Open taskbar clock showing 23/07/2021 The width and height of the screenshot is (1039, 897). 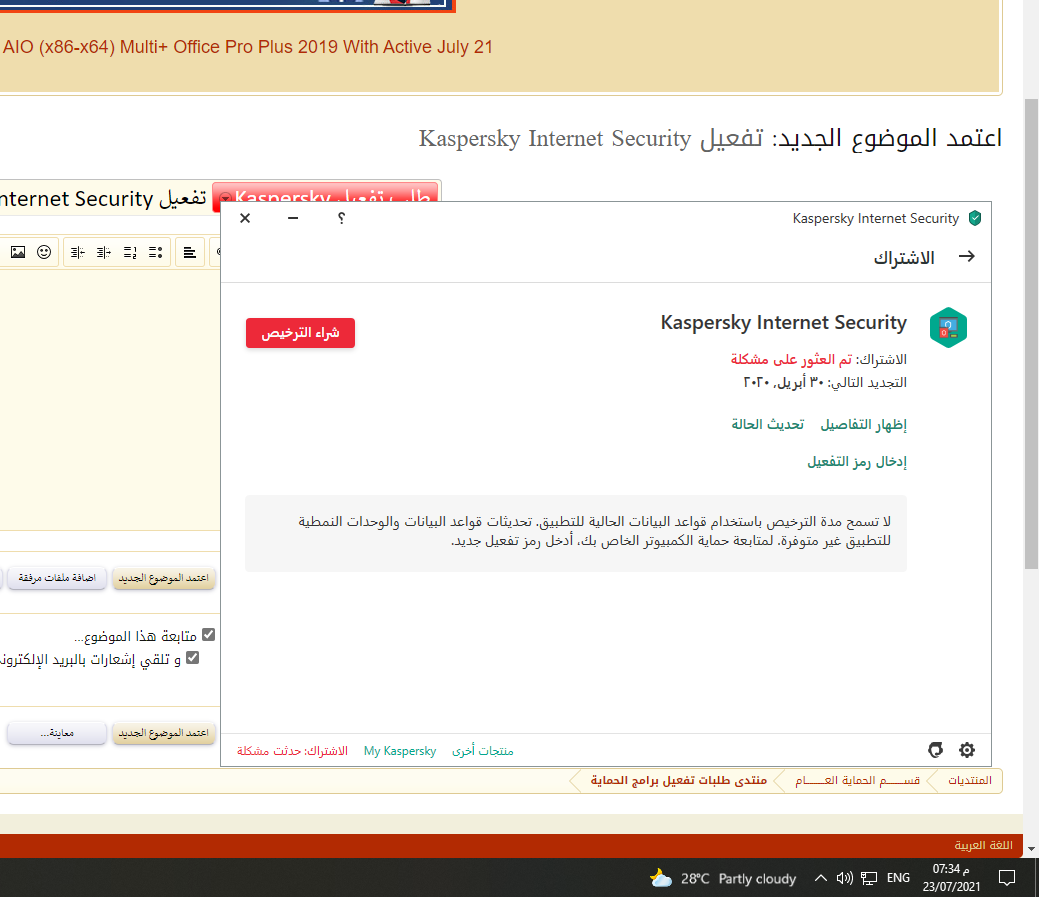951,878
